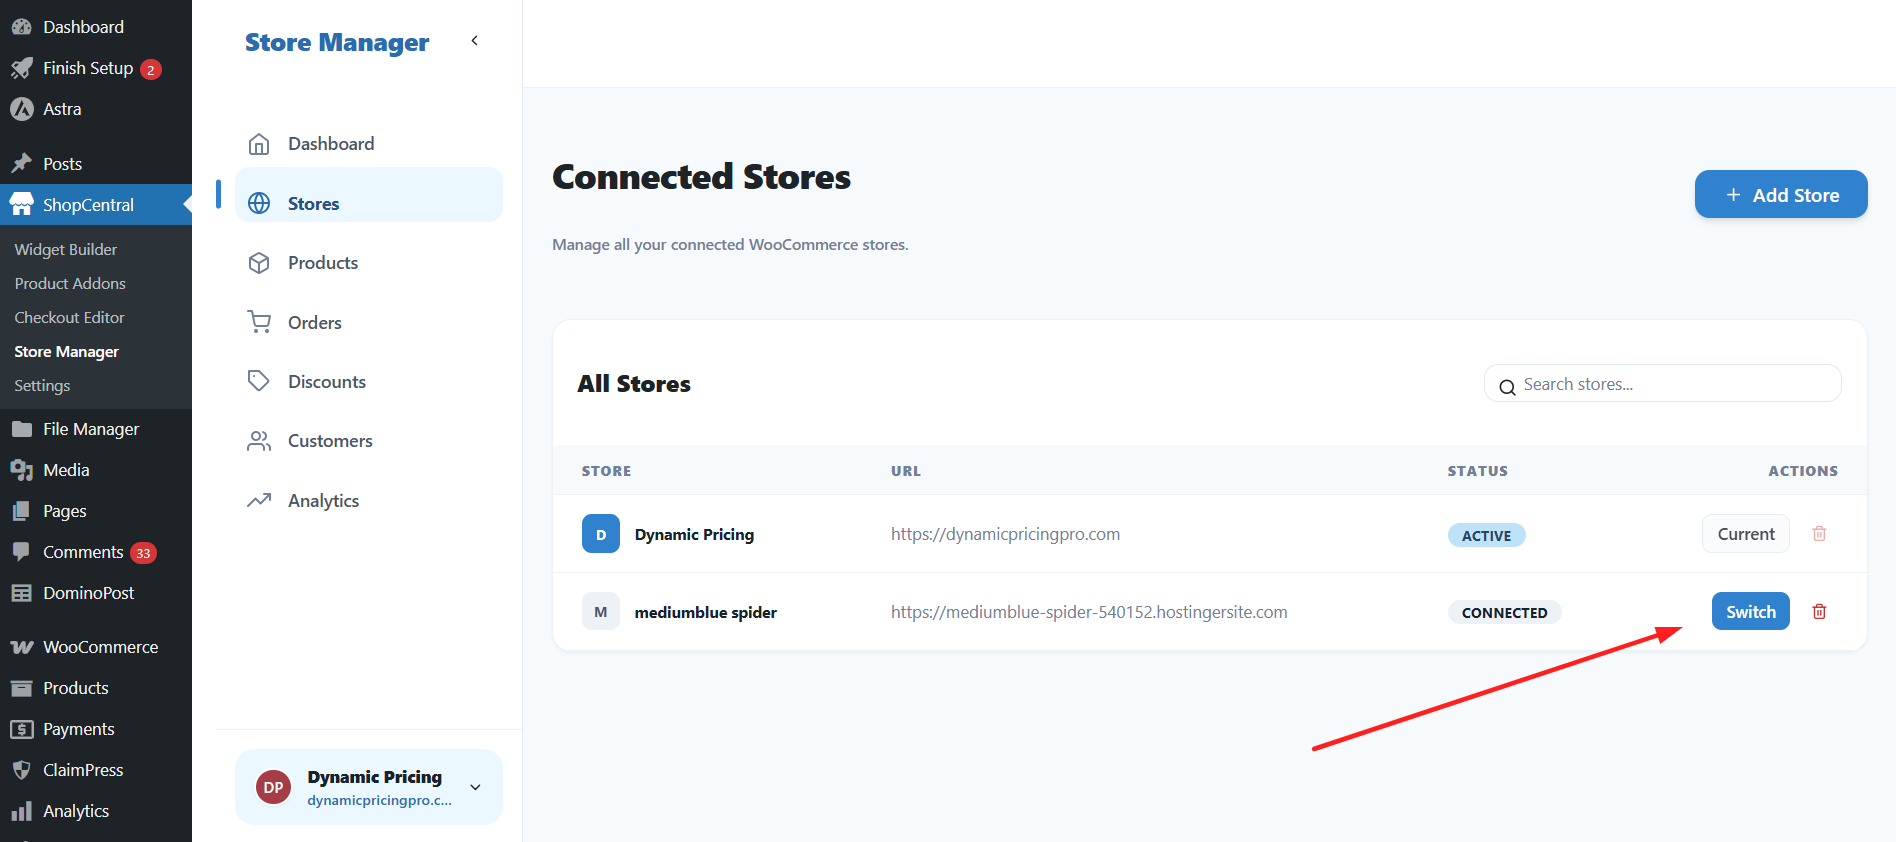Click the ACTIVE status badge
1896x842 pixels.
pos(1486,535)
